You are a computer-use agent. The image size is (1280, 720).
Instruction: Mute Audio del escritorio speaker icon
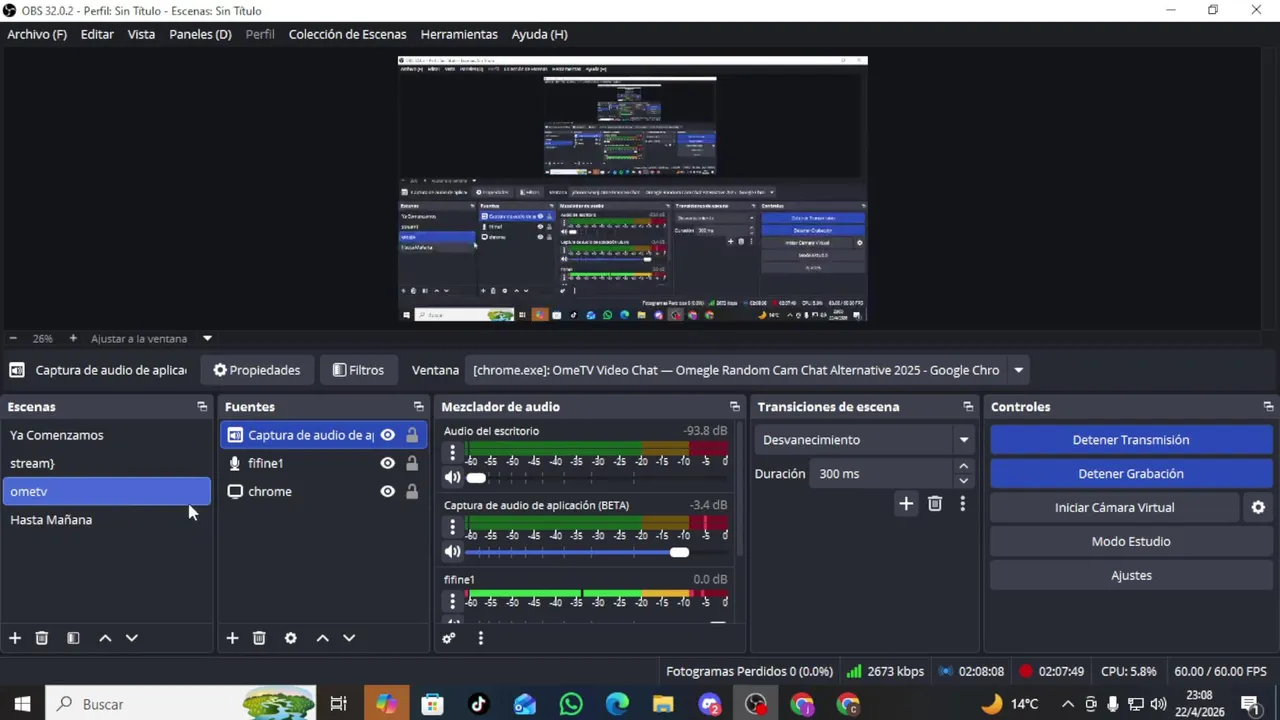(453, 478)
